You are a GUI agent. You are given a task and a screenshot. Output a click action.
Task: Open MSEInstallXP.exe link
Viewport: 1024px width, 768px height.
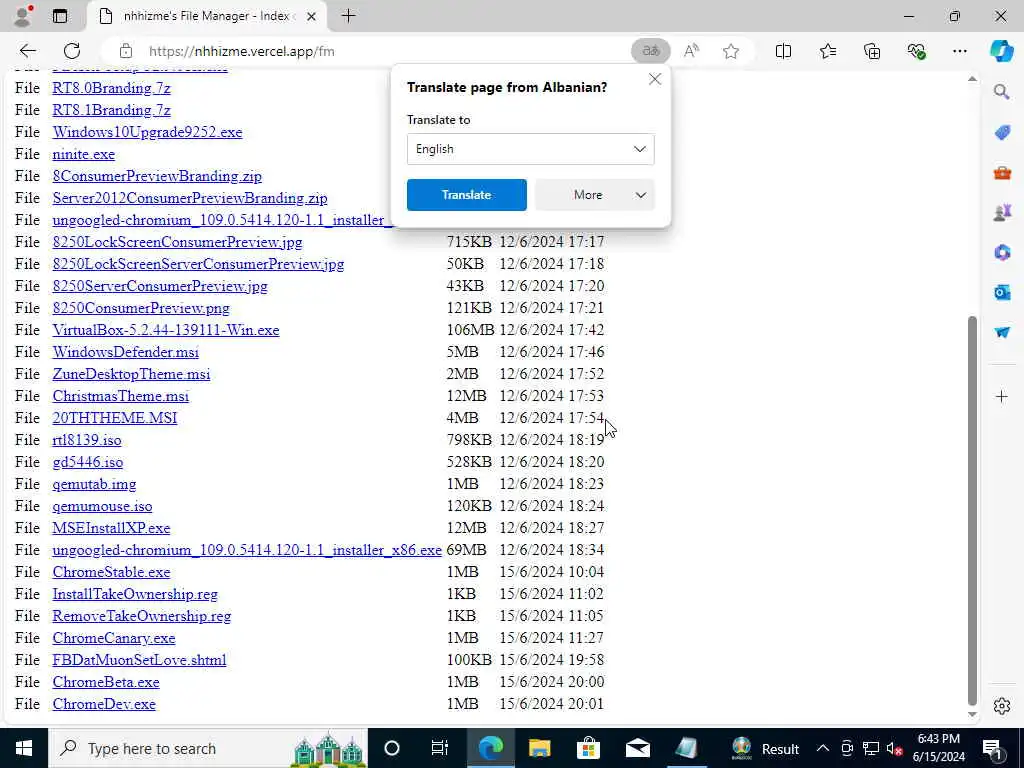click(x=112, y=528)
